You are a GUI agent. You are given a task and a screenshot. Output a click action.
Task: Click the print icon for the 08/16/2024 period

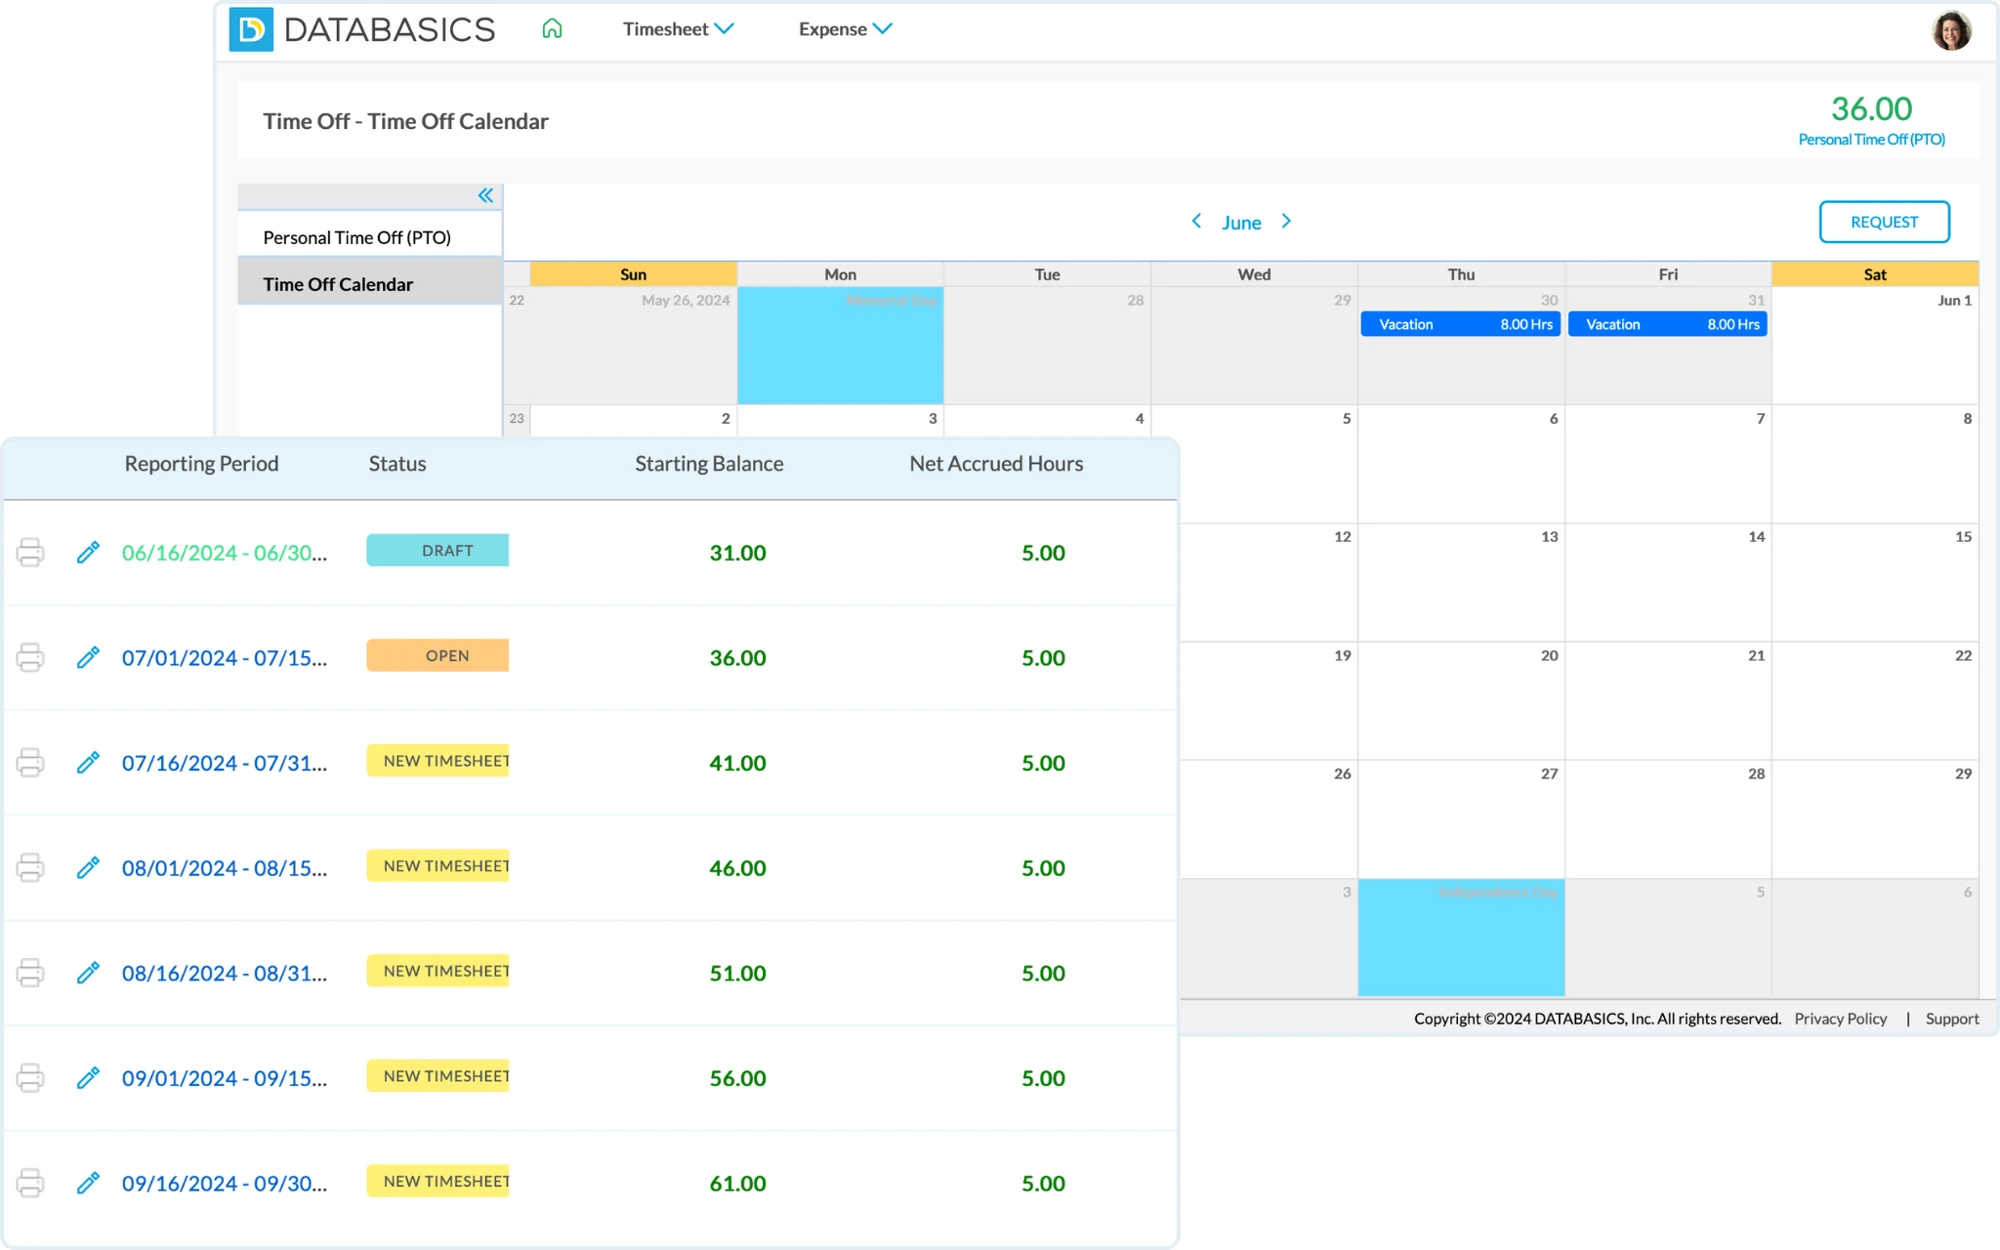30,972
